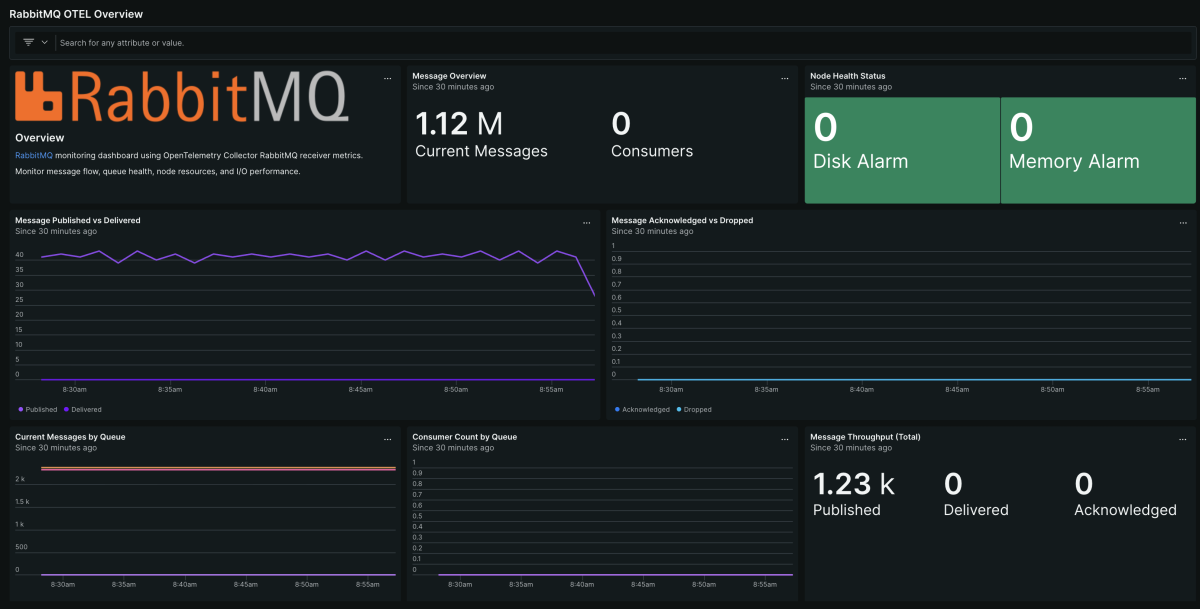Click the green Disk Alarm status tile
This screenshot has width=1200, height=609.
click(x=902, y=150)
